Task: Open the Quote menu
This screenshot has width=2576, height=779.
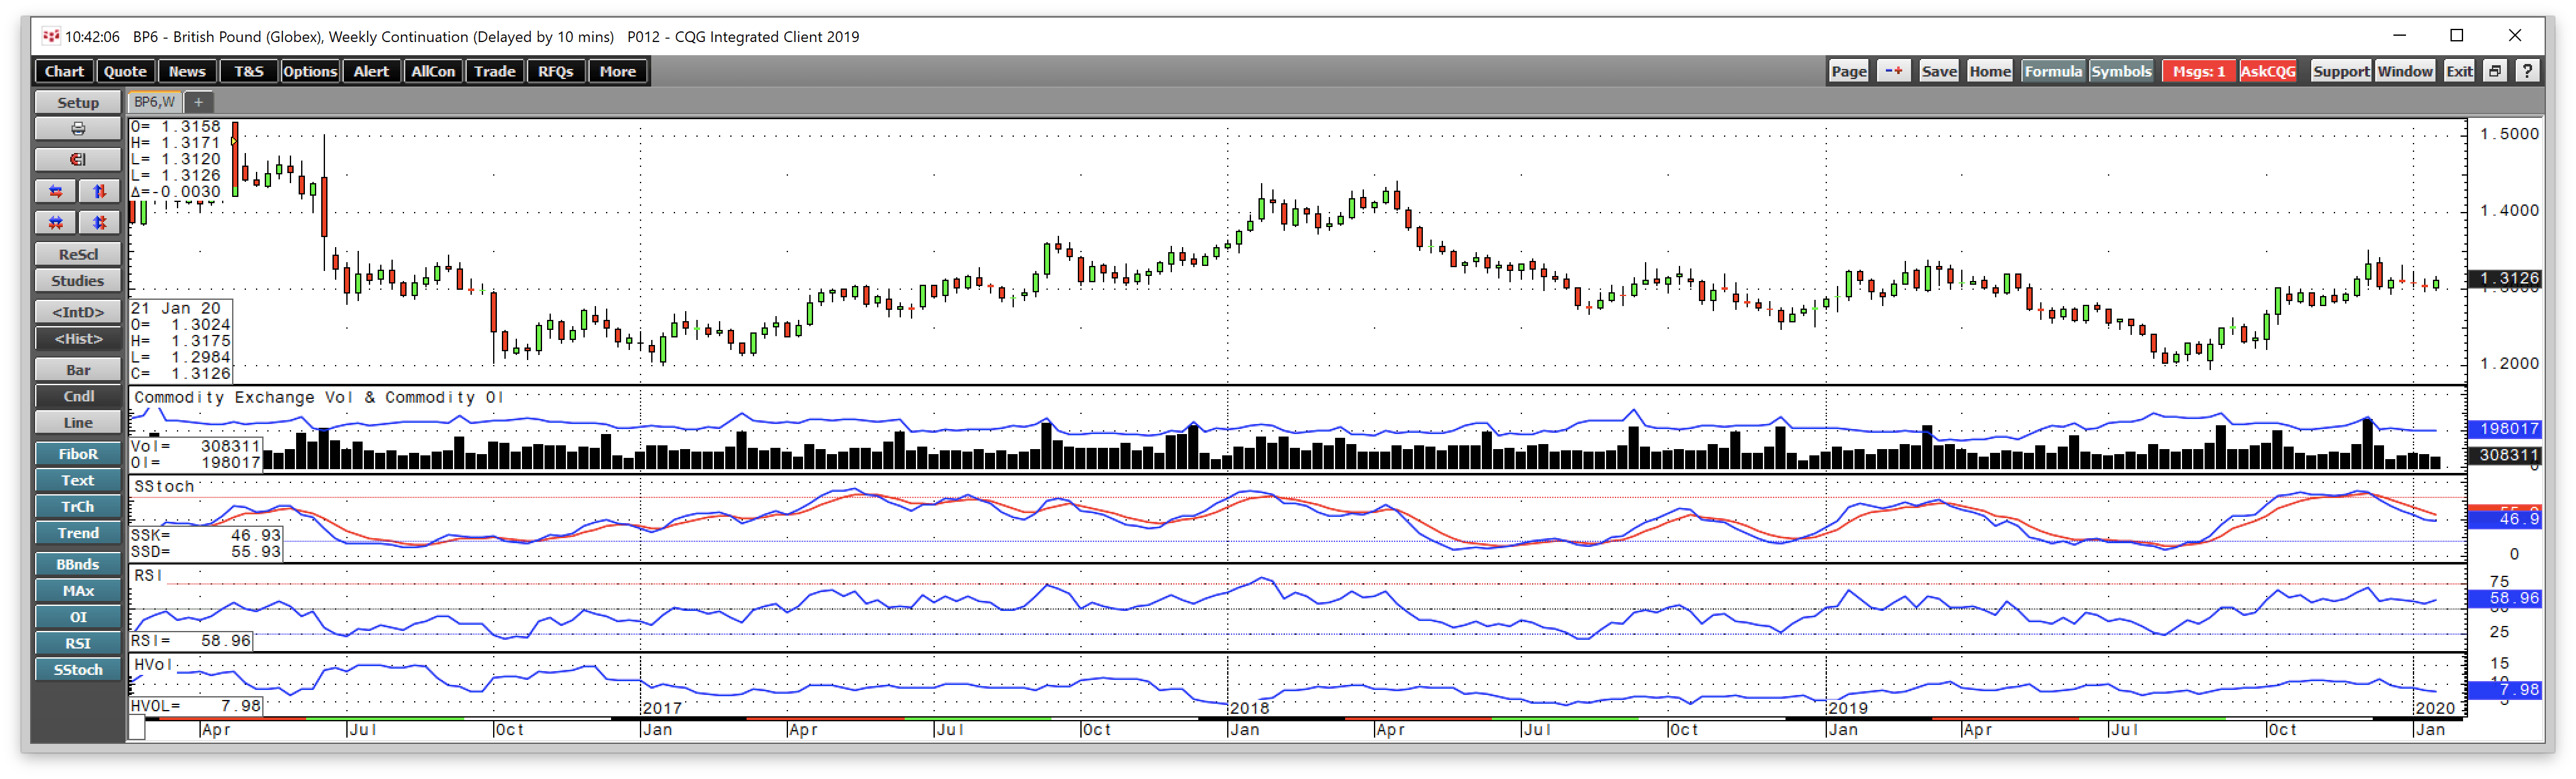Action: click(125, 71)
